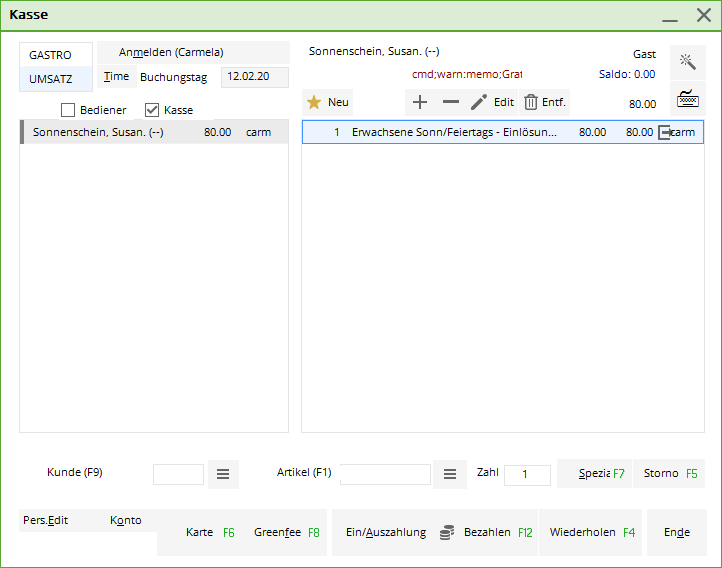Open the Kunde list menu button
Screen dimensions: 722x568
(223, 474)
